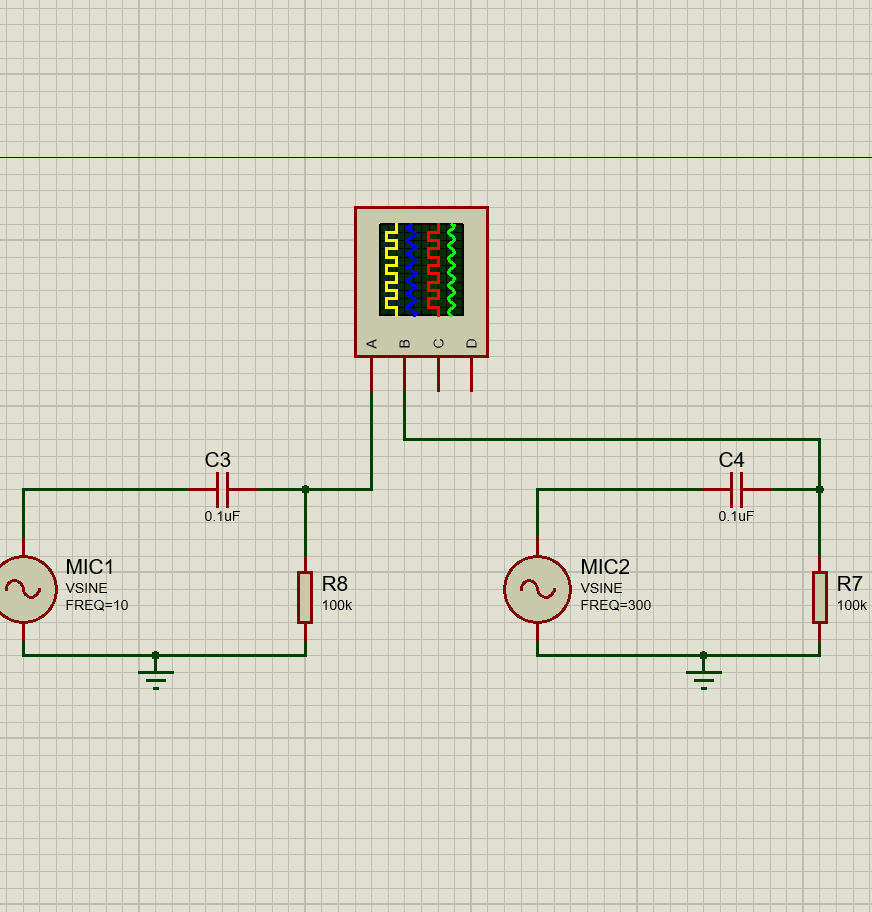Click the MIC2 sine source symbol
872x912 pixels.
click(x=539, y=590)
